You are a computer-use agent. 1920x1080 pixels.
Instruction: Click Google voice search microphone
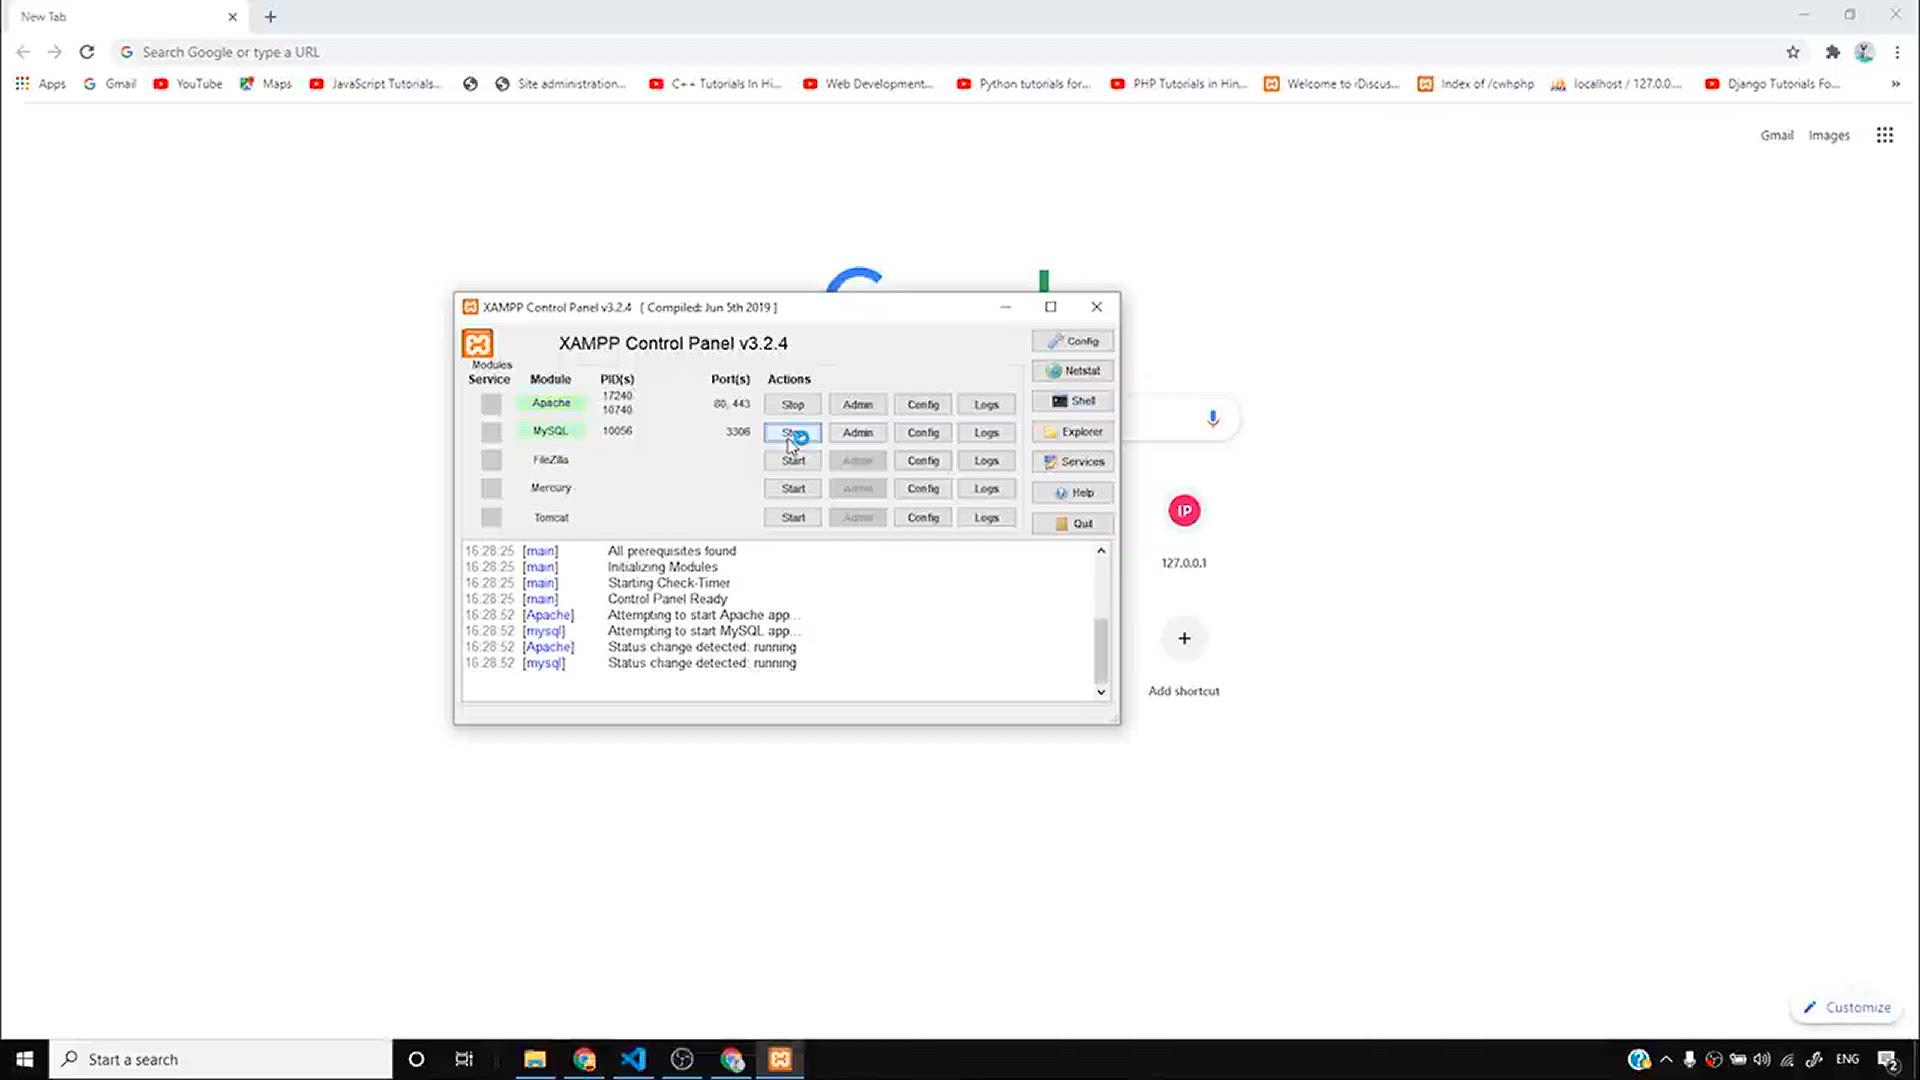[1213, 418]
